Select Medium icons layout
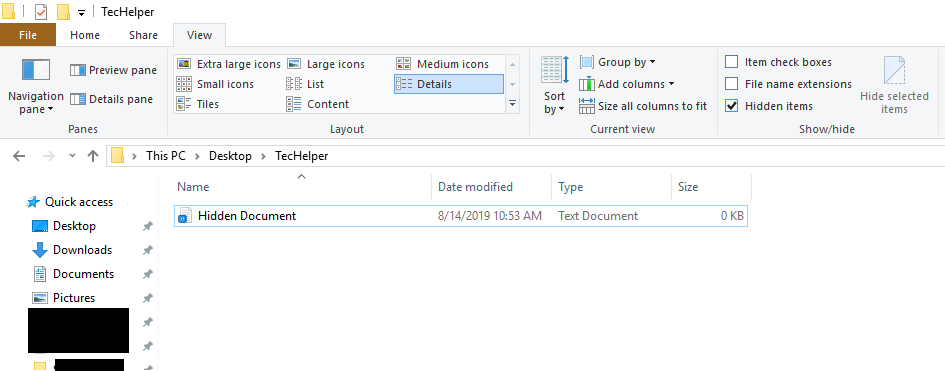 (443, 64)
